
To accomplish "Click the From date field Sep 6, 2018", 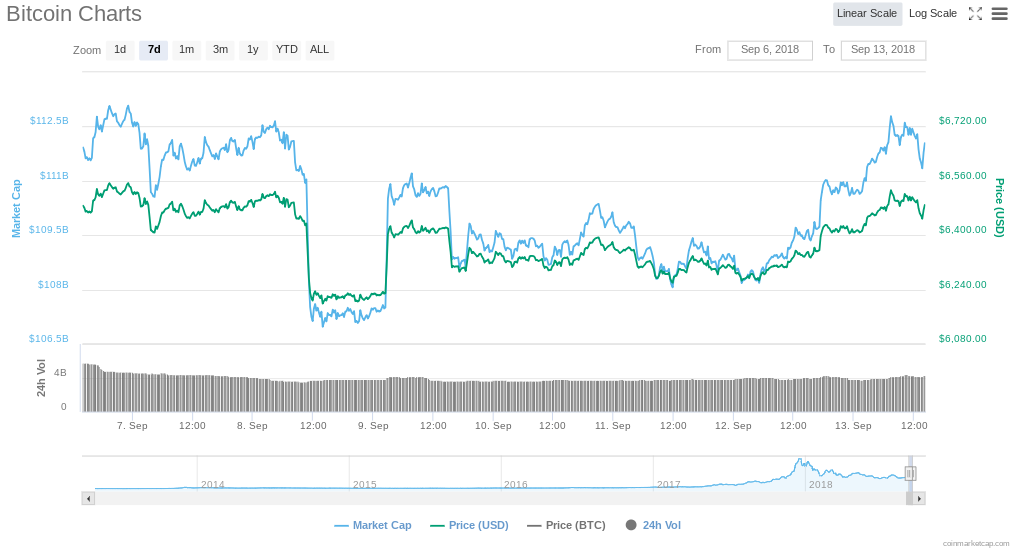I will (x=770, y=50).
